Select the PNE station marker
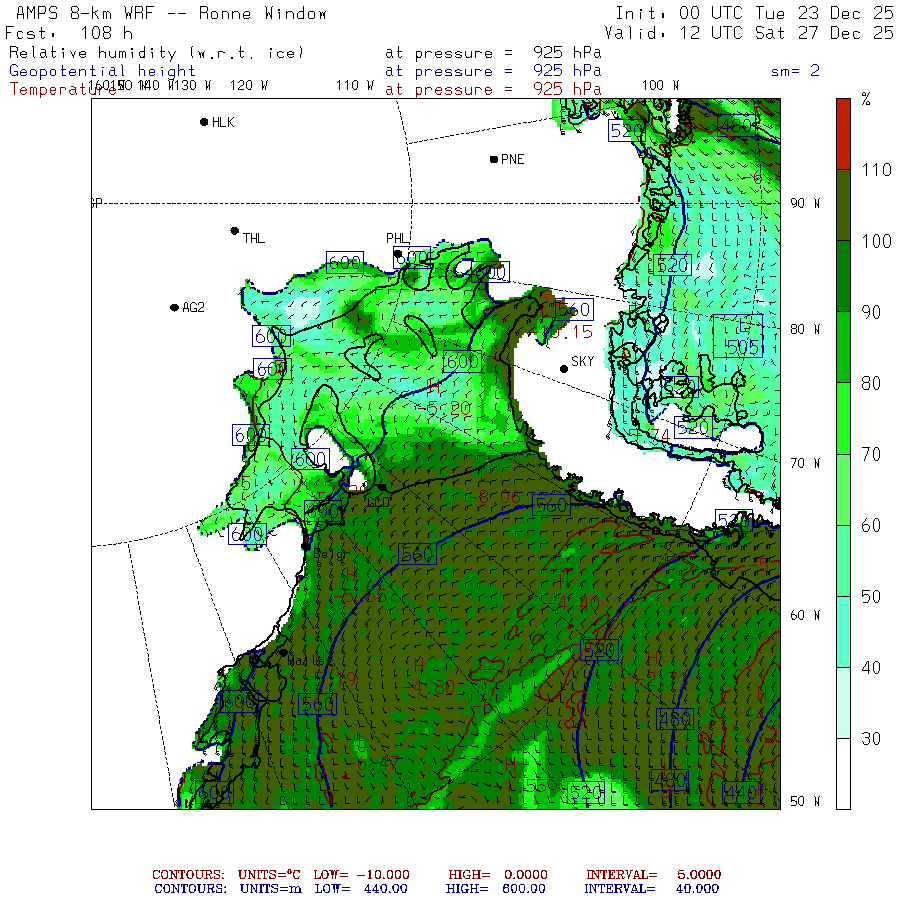900x900 pixels. pyautogui.click(x=494, y=159)
